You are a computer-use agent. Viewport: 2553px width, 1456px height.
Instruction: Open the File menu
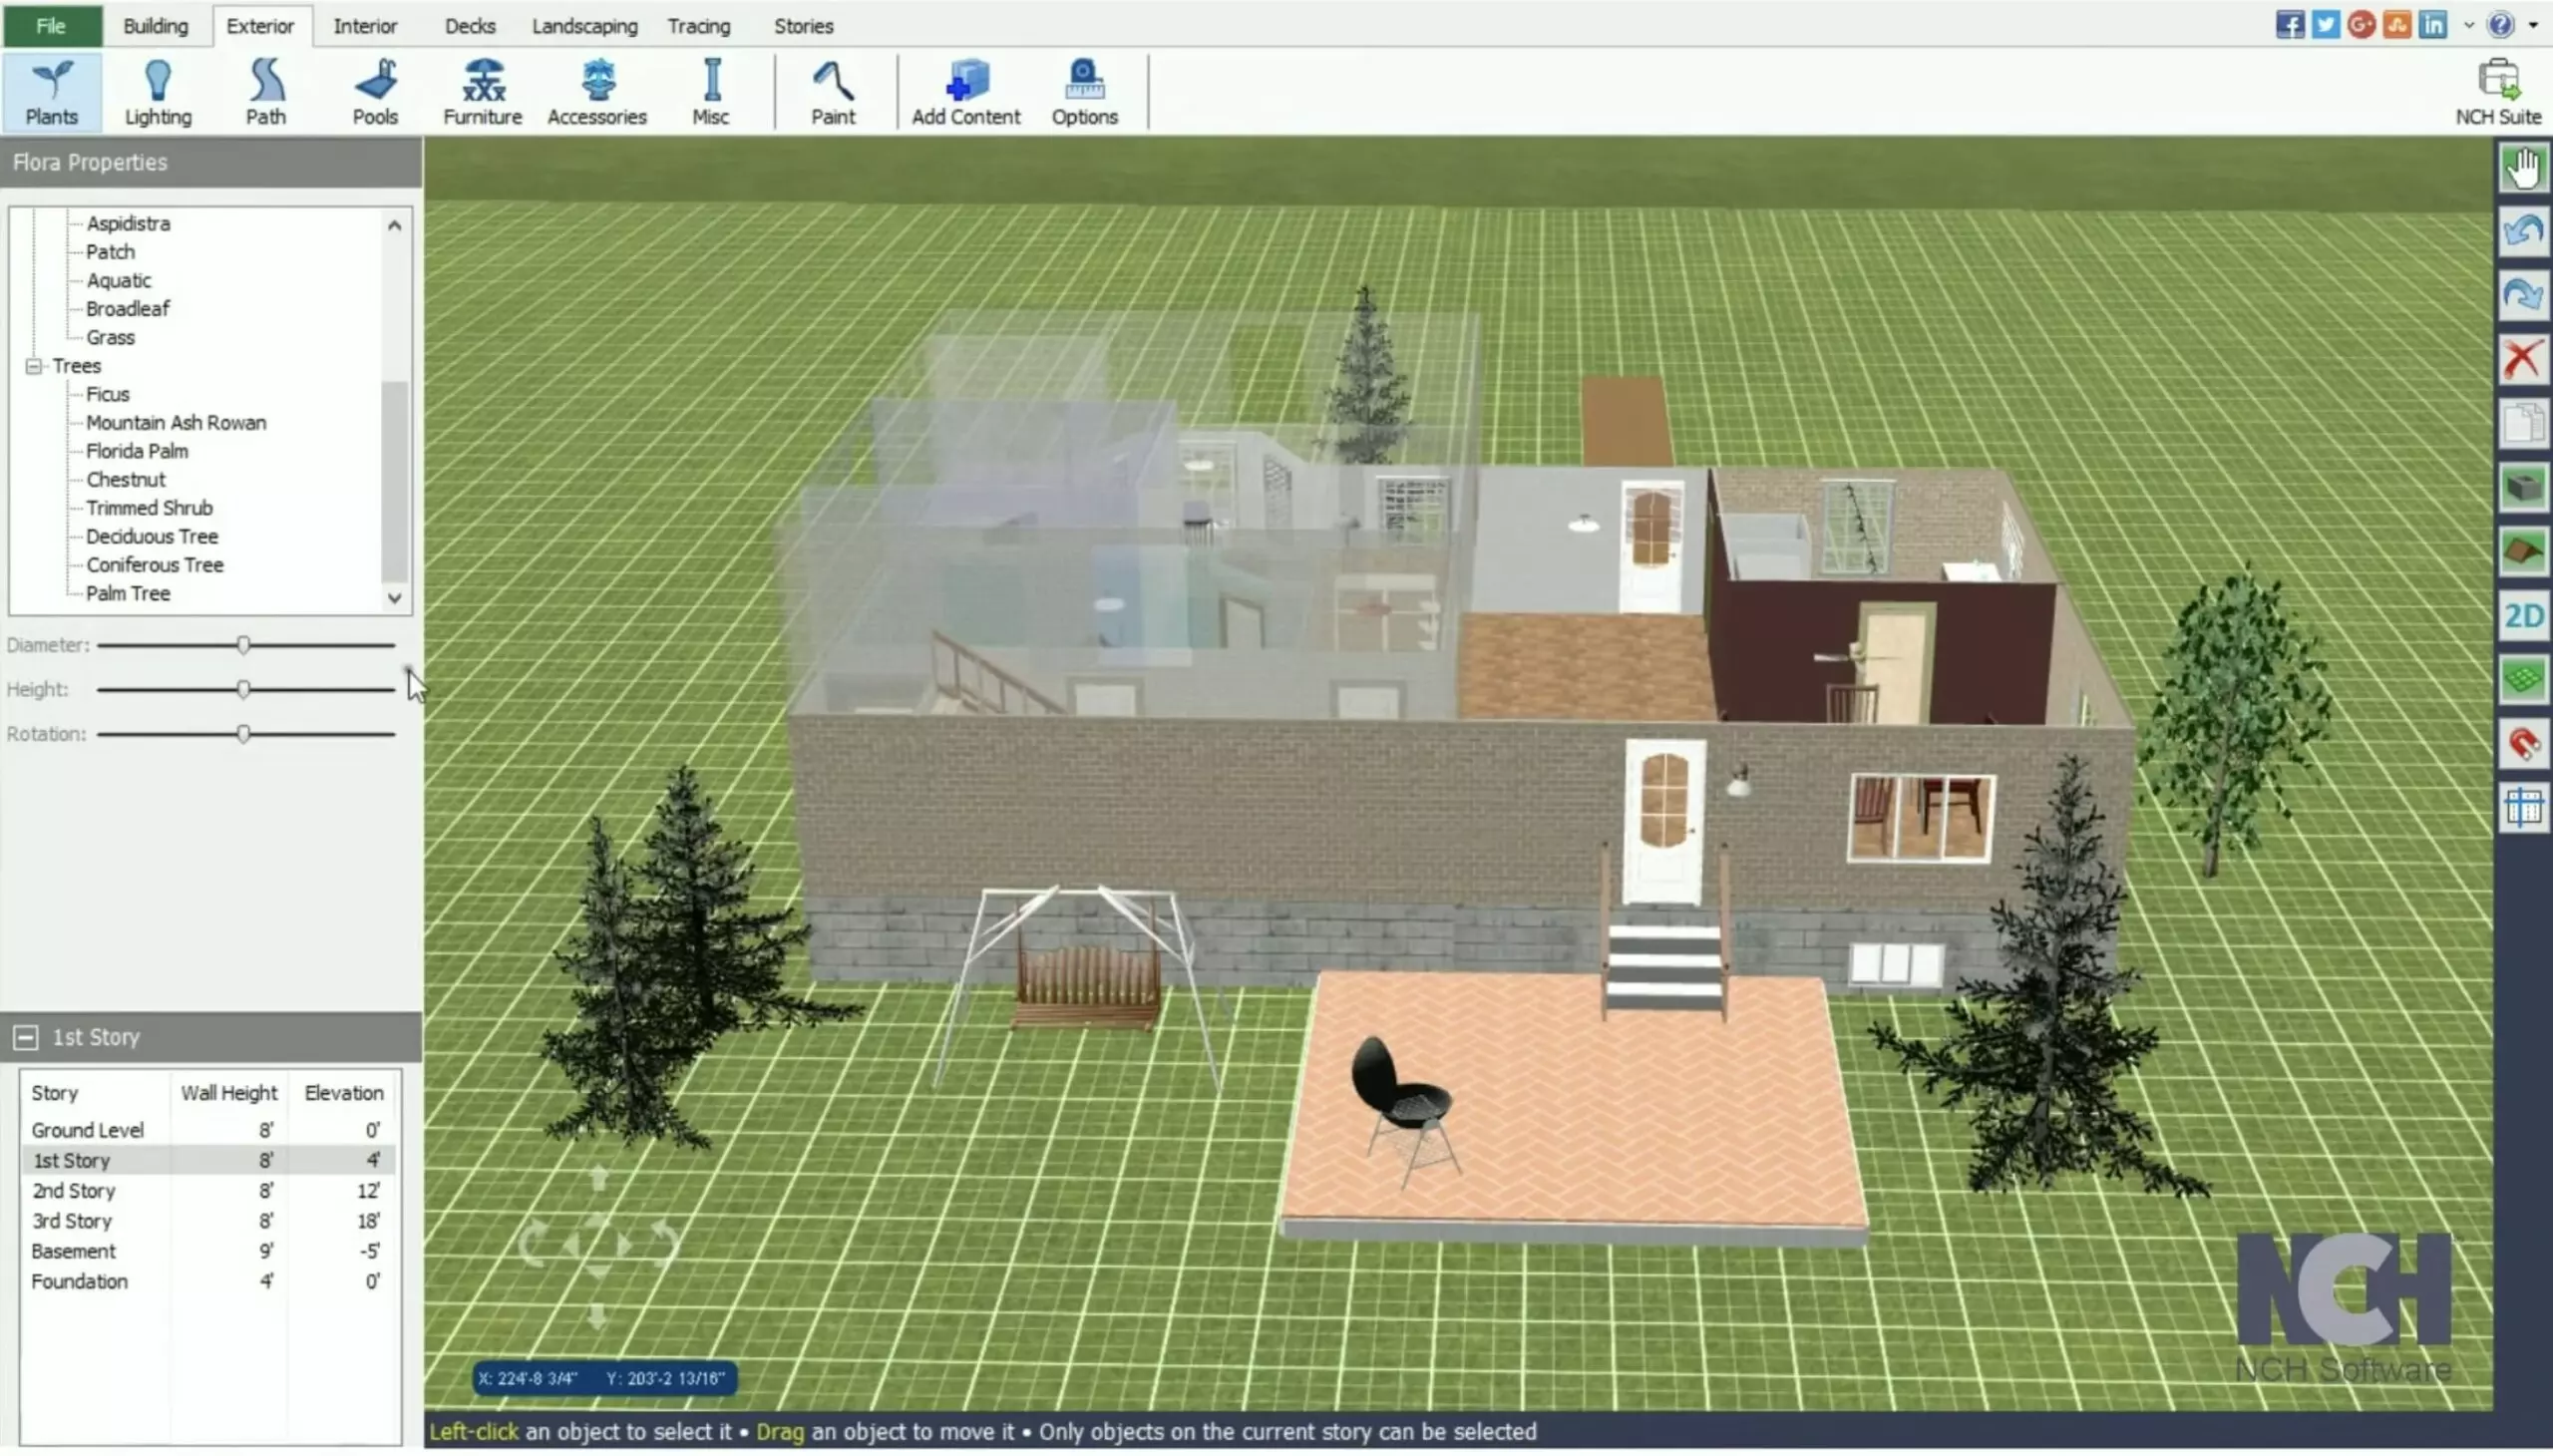click(51, 26)
